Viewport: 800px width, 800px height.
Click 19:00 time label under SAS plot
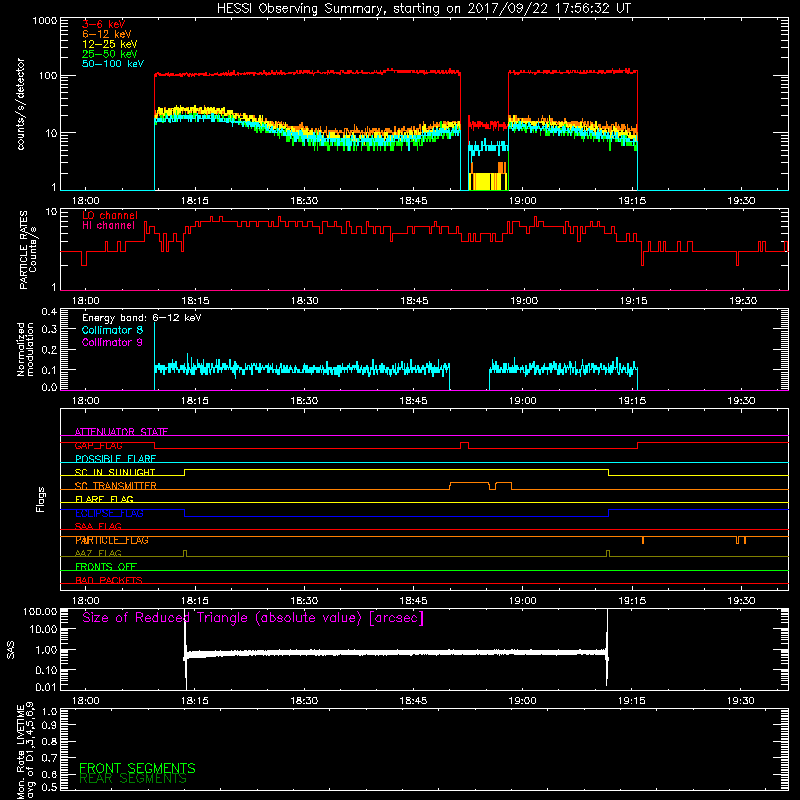pyautogui.click(x=522, y=701)
